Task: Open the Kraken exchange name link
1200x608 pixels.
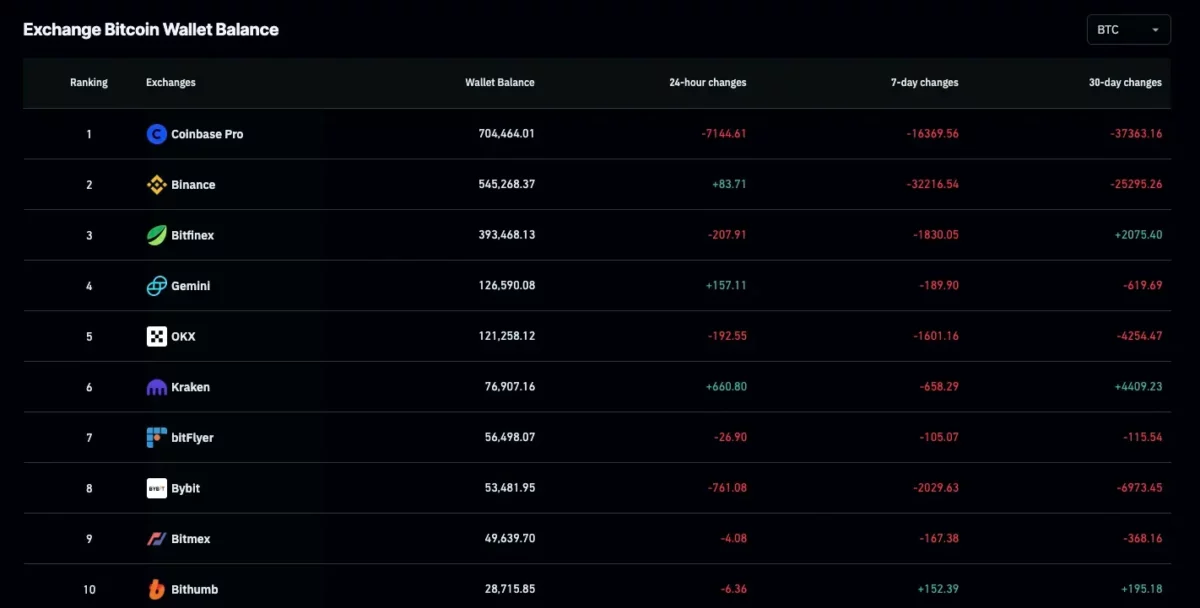Action: pyautogui.click(x=190, y=387)
